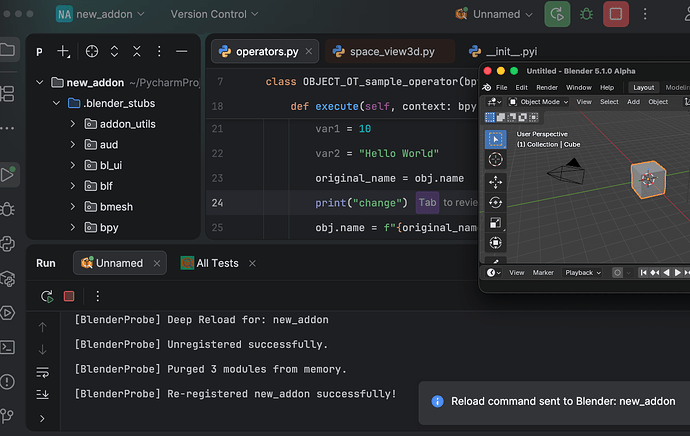Click the green Rerun button in top toolbar
This screenshot has height=436, width=690.
557,14
